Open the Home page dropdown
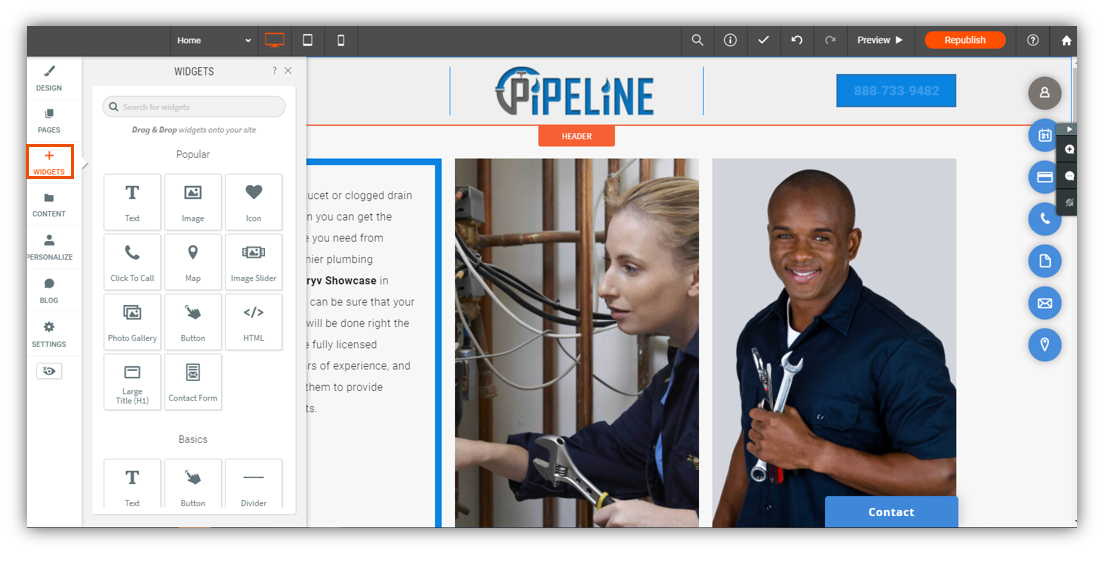Screen dimensions: 1120x561 tap(214, 40)
